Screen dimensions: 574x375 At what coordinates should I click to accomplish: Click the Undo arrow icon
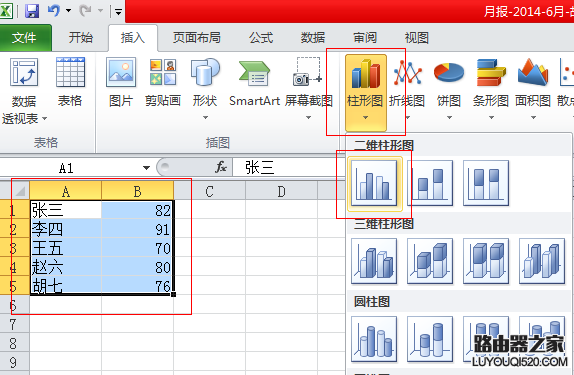coord(53,11)
